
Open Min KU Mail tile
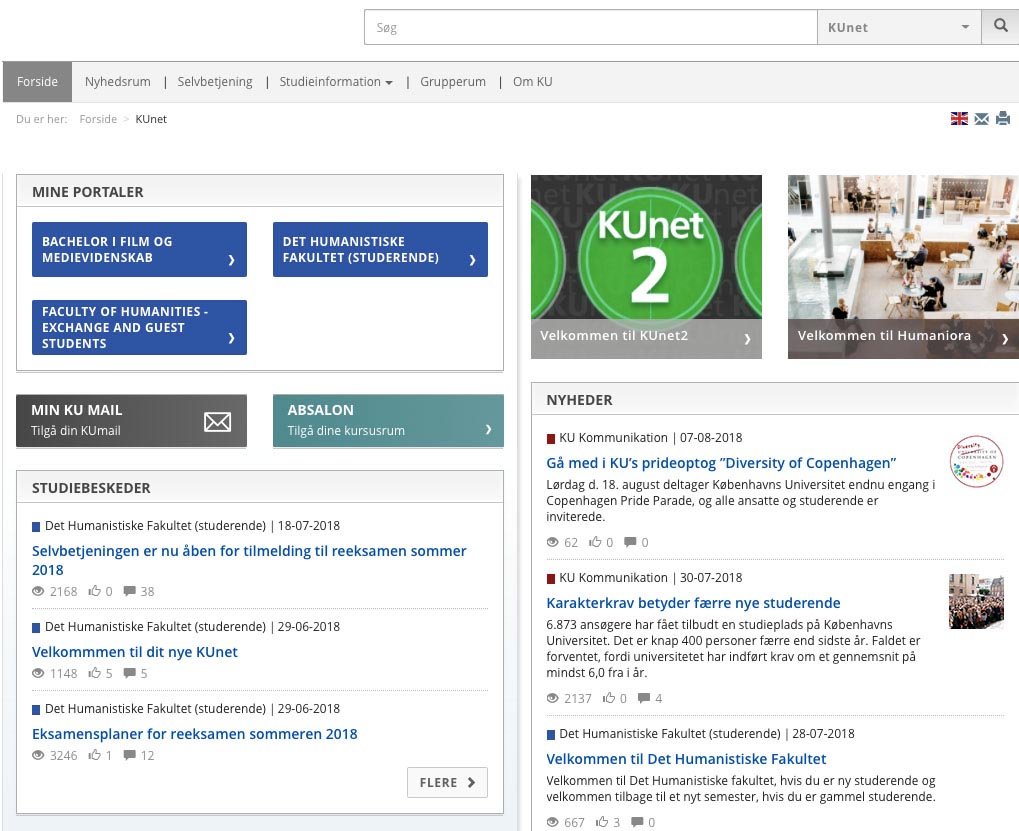point(131,420)
